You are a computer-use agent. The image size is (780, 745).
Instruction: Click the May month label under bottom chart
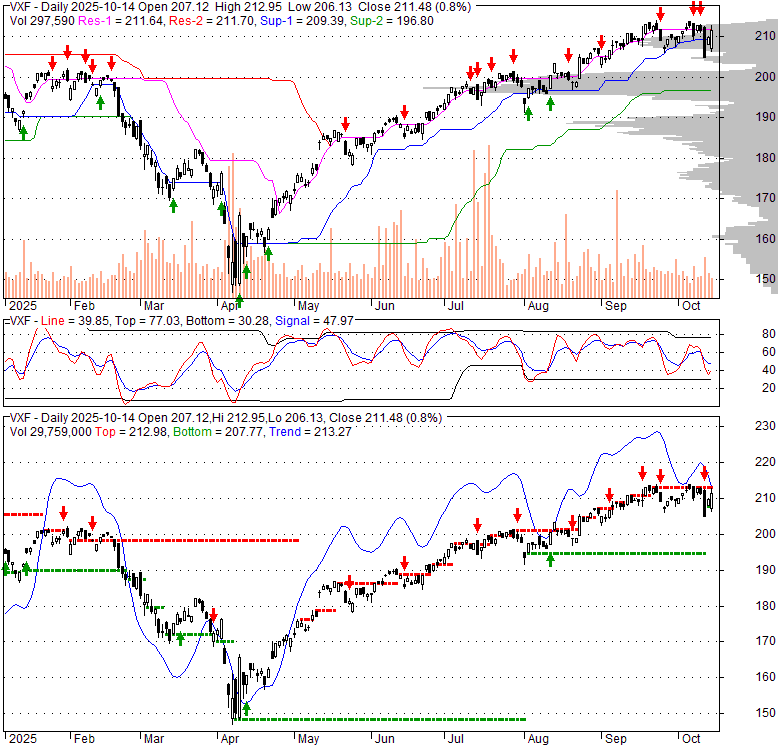[308, 739]
